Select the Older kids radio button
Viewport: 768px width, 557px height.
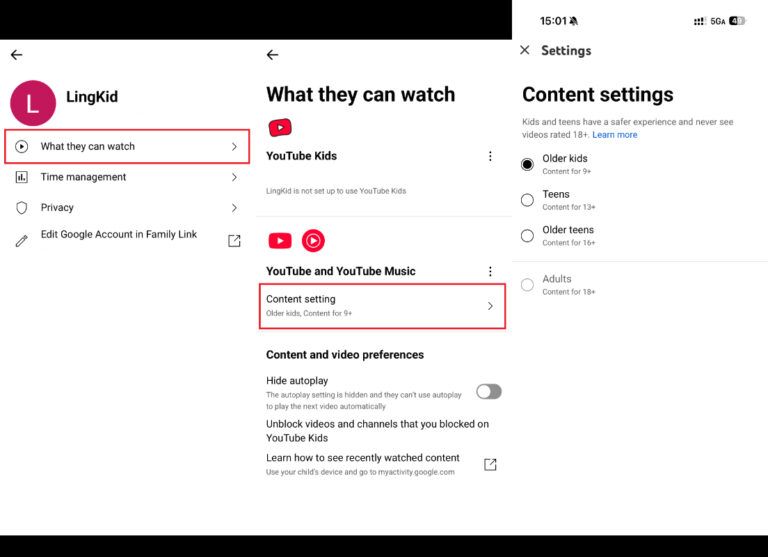(x=527, y=164)
